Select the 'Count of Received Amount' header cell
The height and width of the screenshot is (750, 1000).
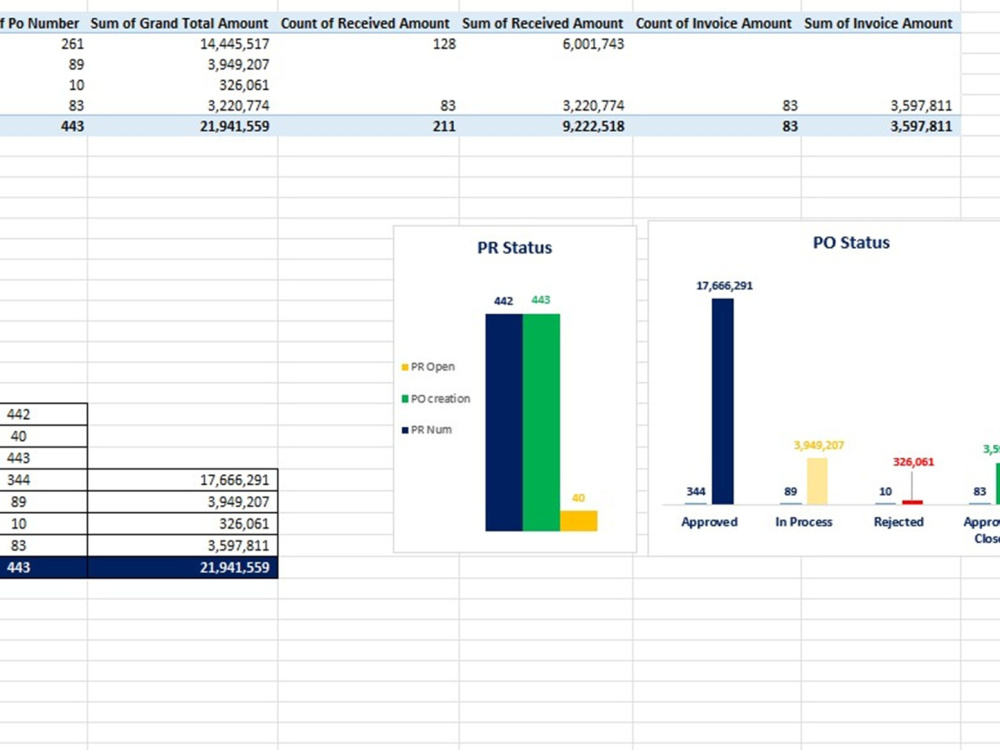coord(368,24)
